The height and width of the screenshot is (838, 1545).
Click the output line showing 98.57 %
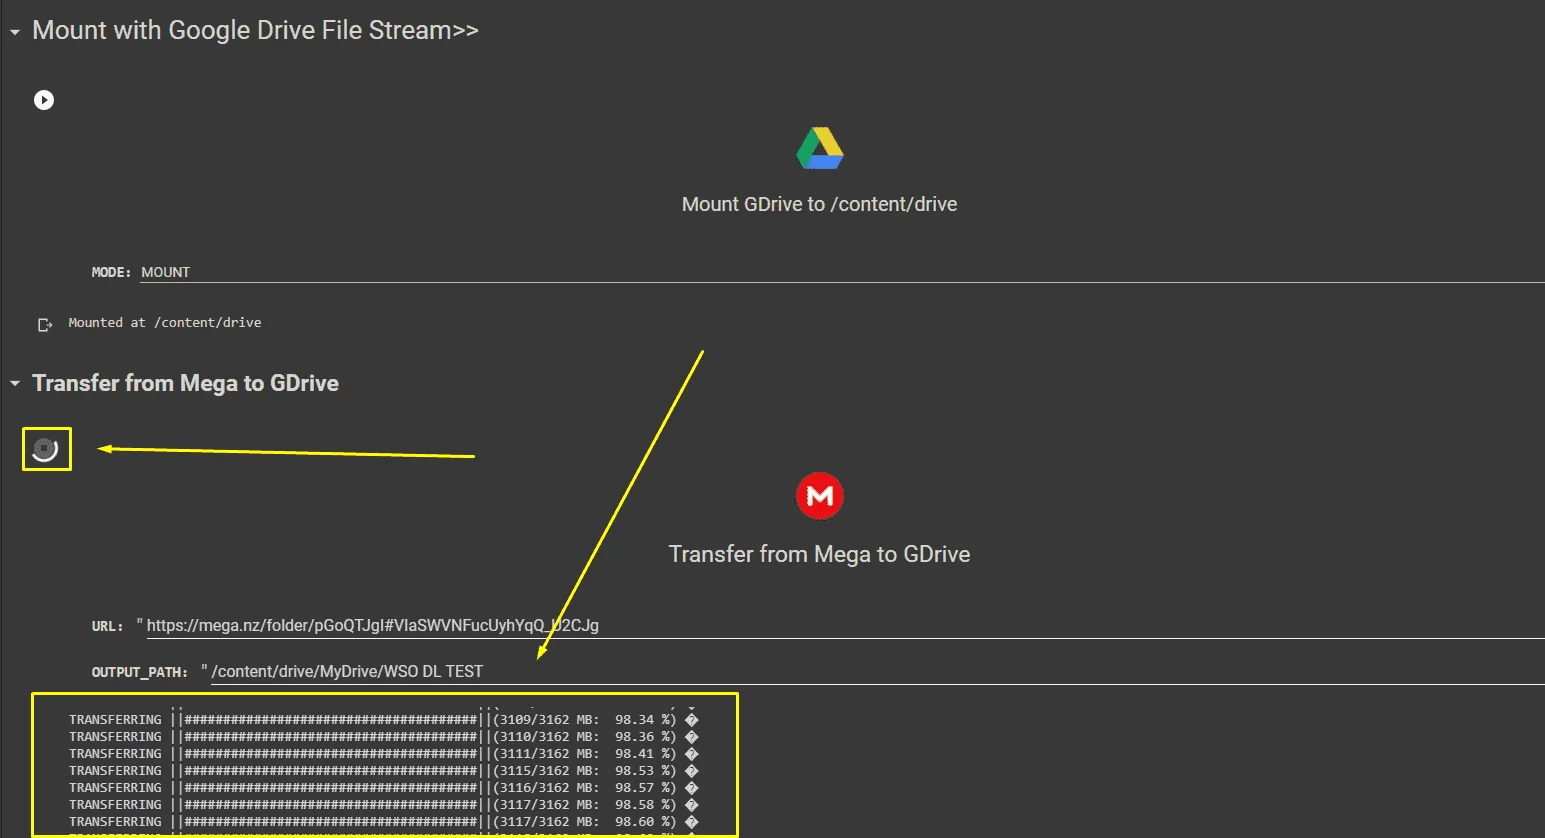[384, 788]
